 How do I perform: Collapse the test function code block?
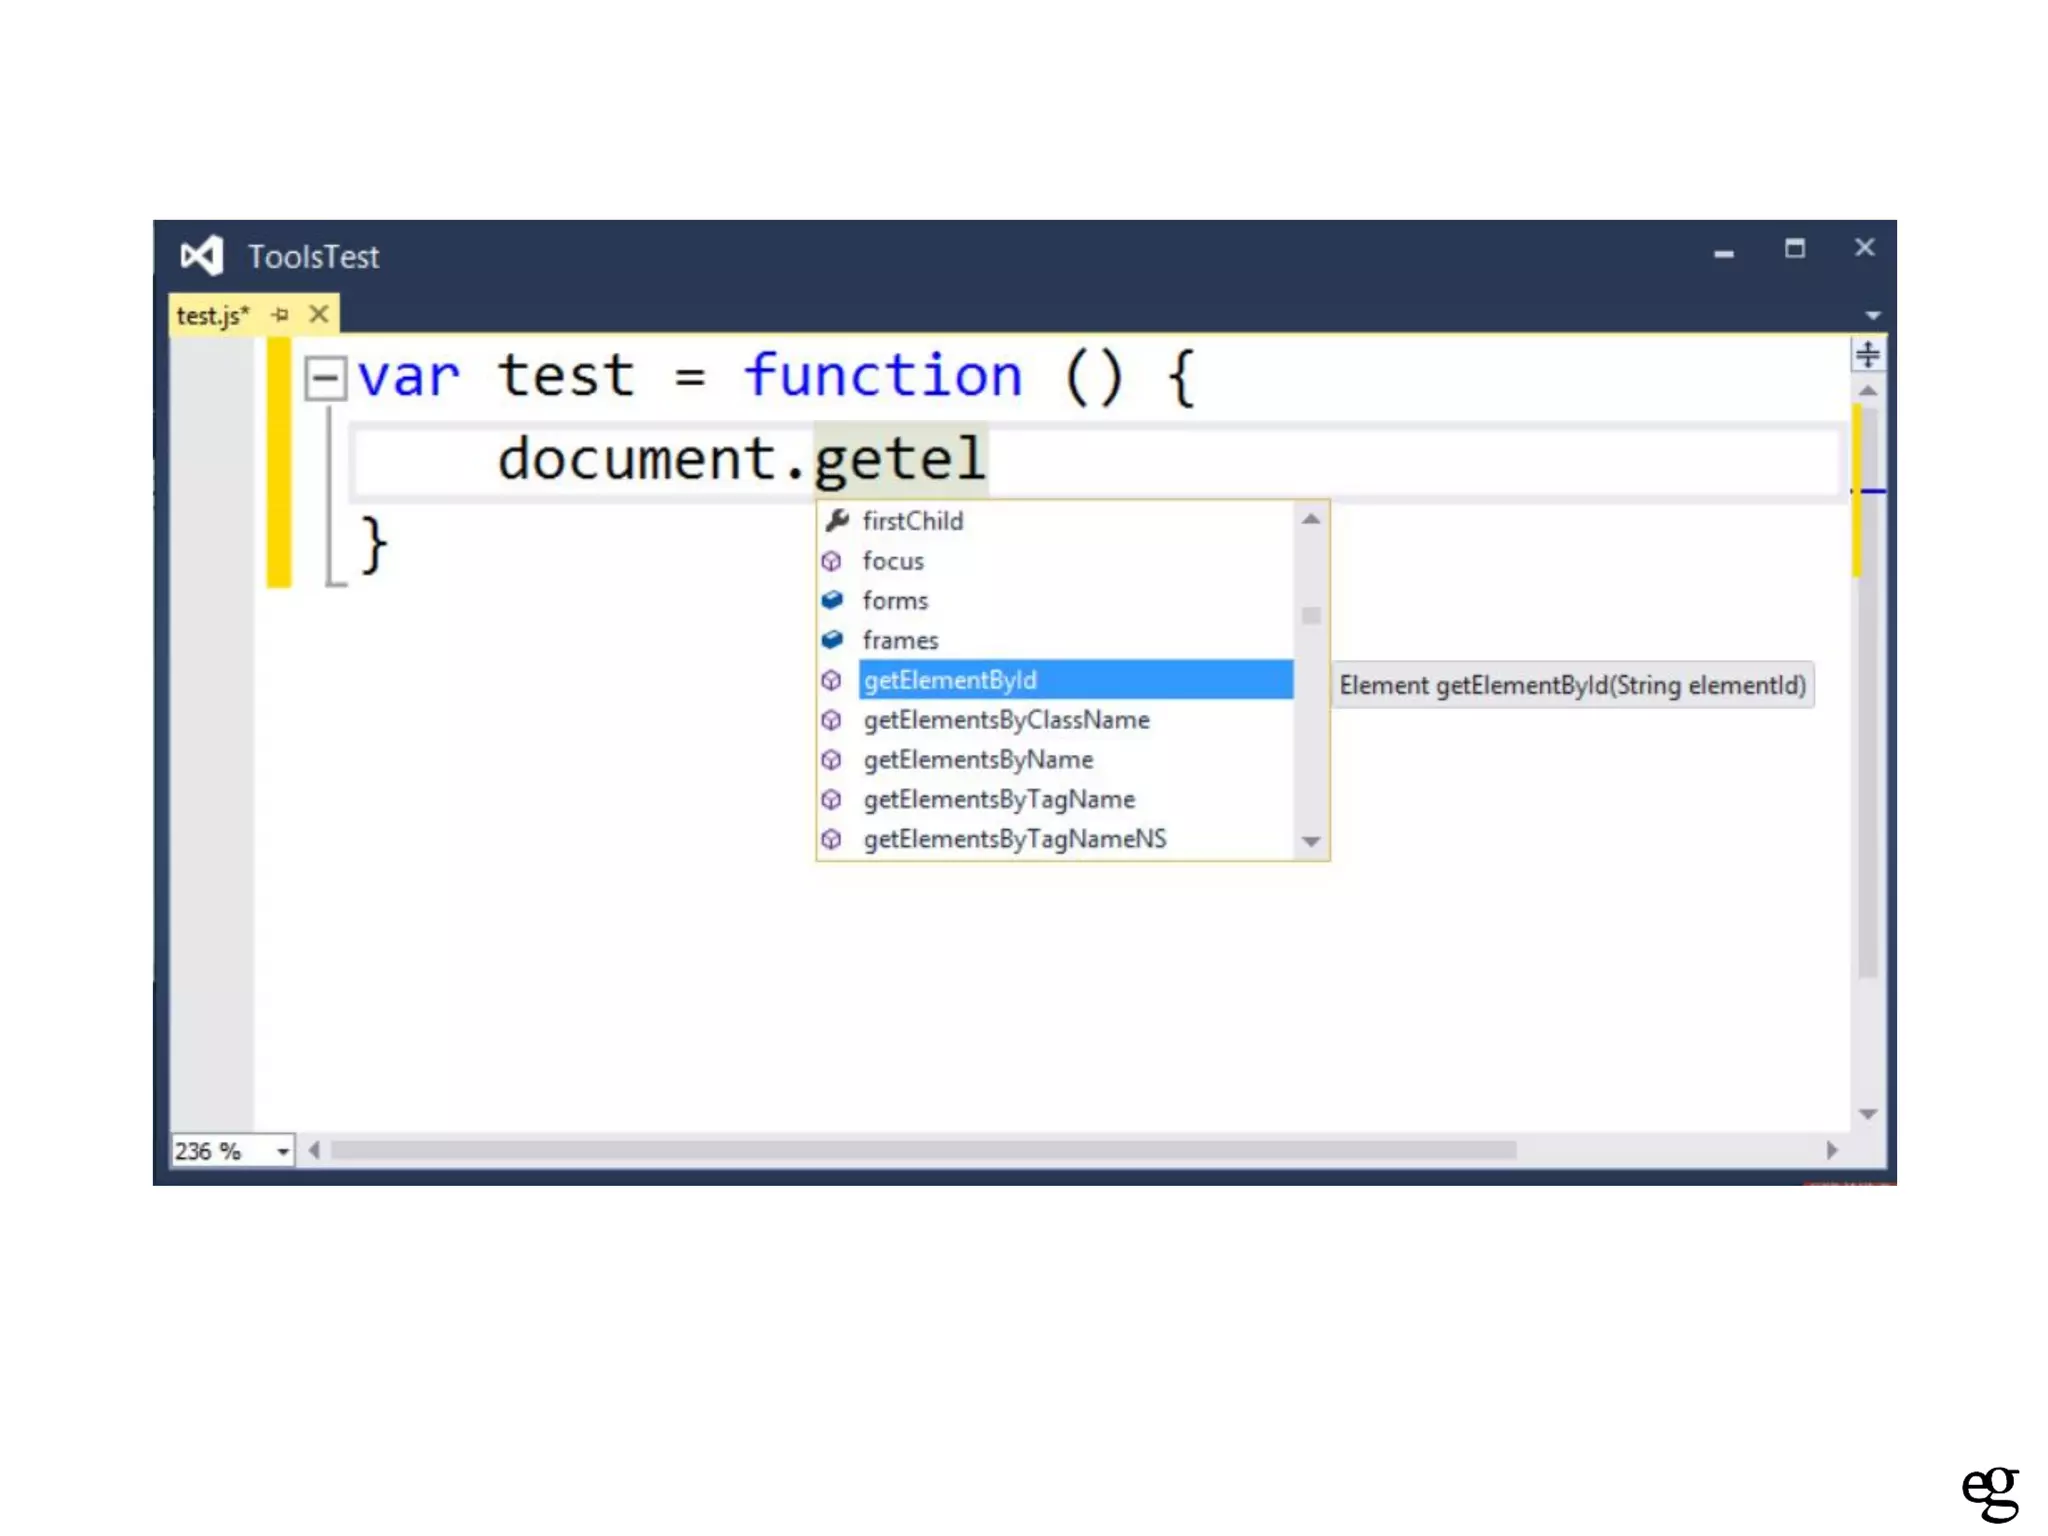tap(324, 378)
